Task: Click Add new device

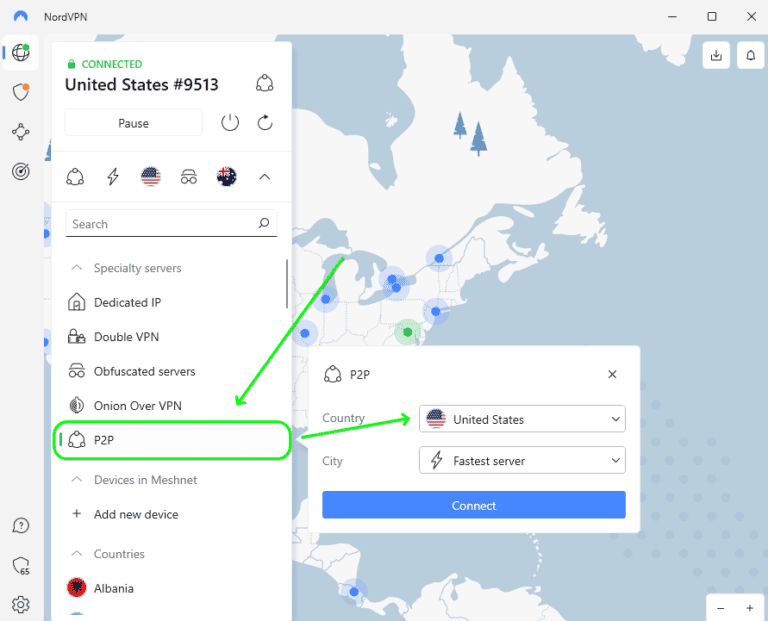Action: coord(171,514)
